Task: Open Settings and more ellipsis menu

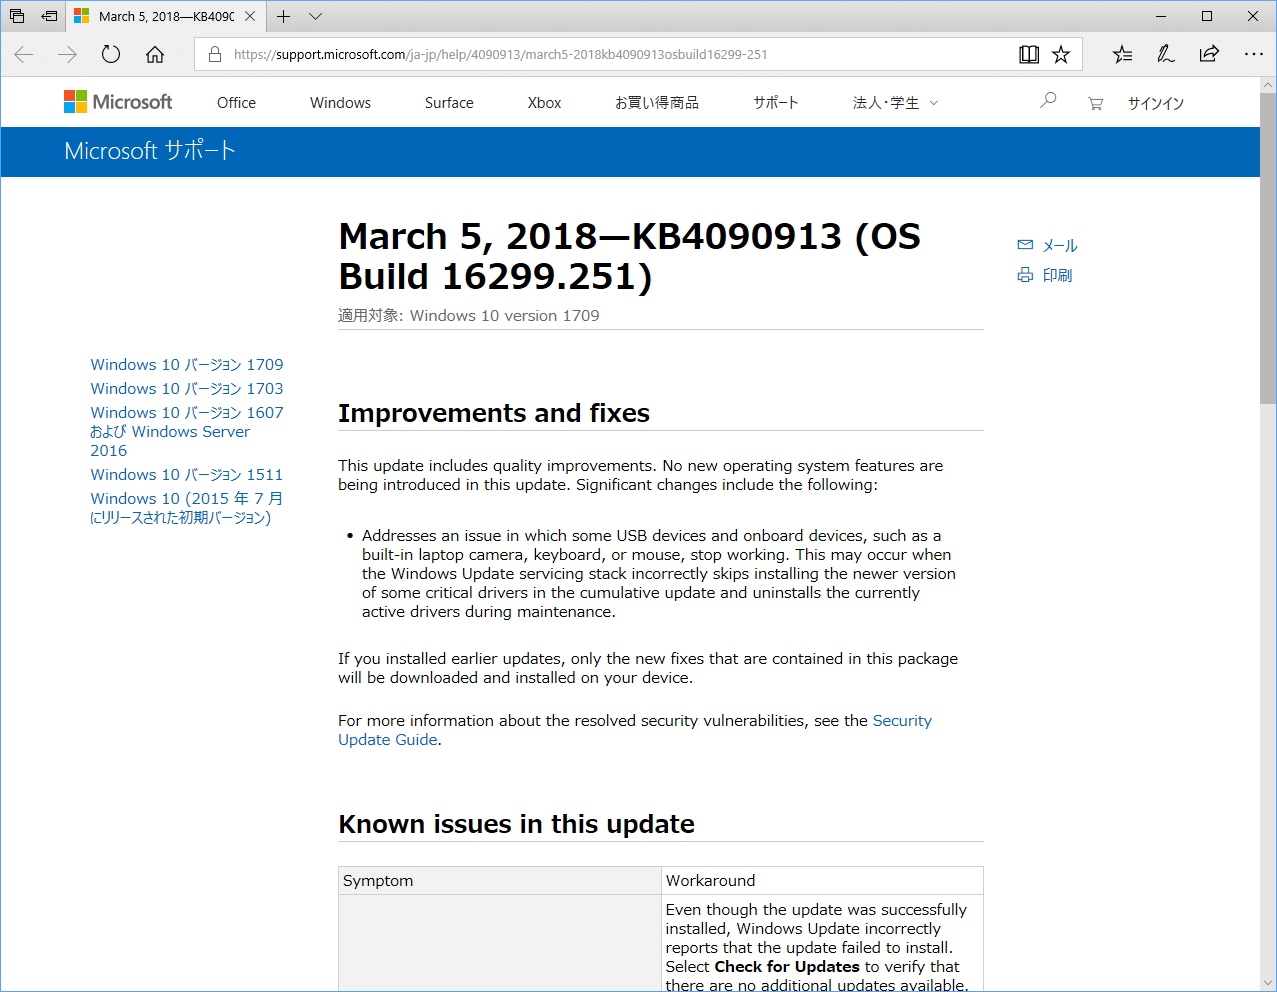Action: (x=1254, y=54)
